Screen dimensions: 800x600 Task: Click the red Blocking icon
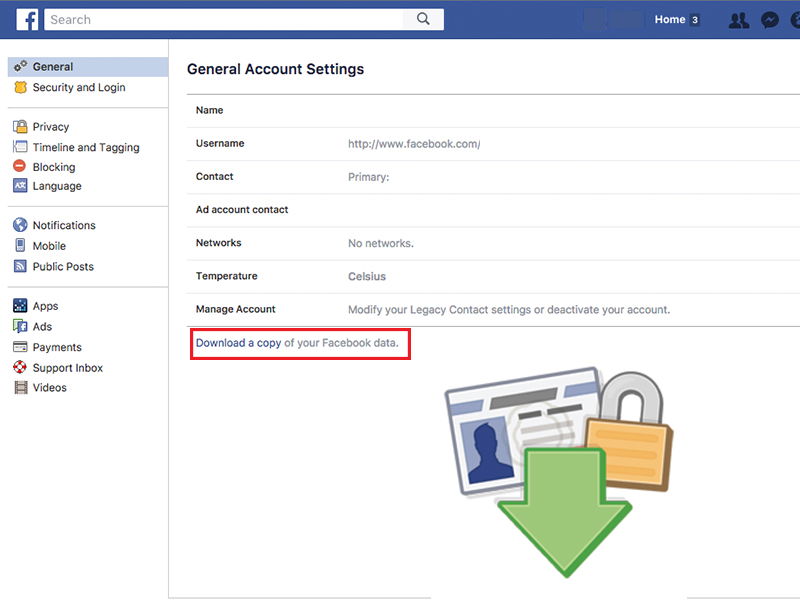click(19, 166)
